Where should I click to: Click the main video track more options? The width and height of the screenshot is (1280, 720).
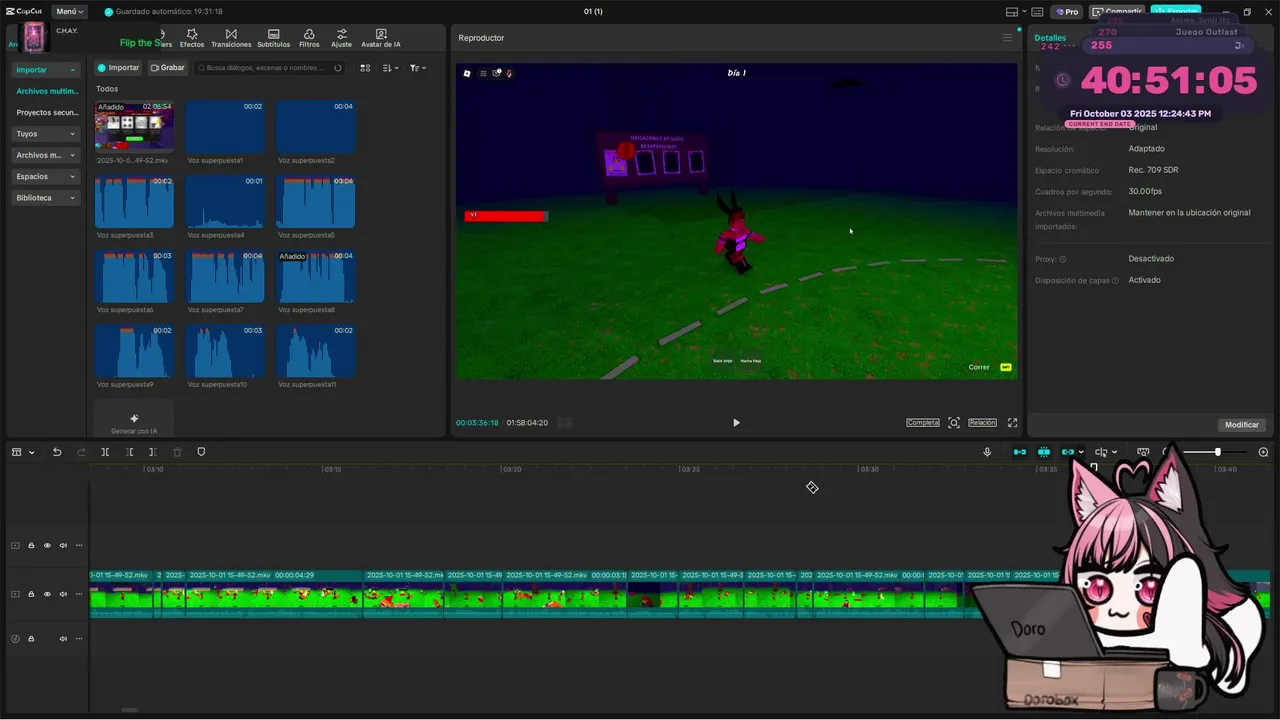pyautogui.click(x=79, y=594)
